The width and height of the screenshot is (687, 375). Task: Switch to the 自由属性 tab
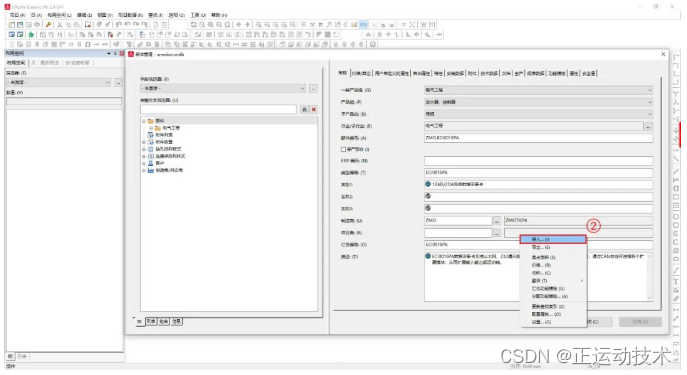point(421,74)
